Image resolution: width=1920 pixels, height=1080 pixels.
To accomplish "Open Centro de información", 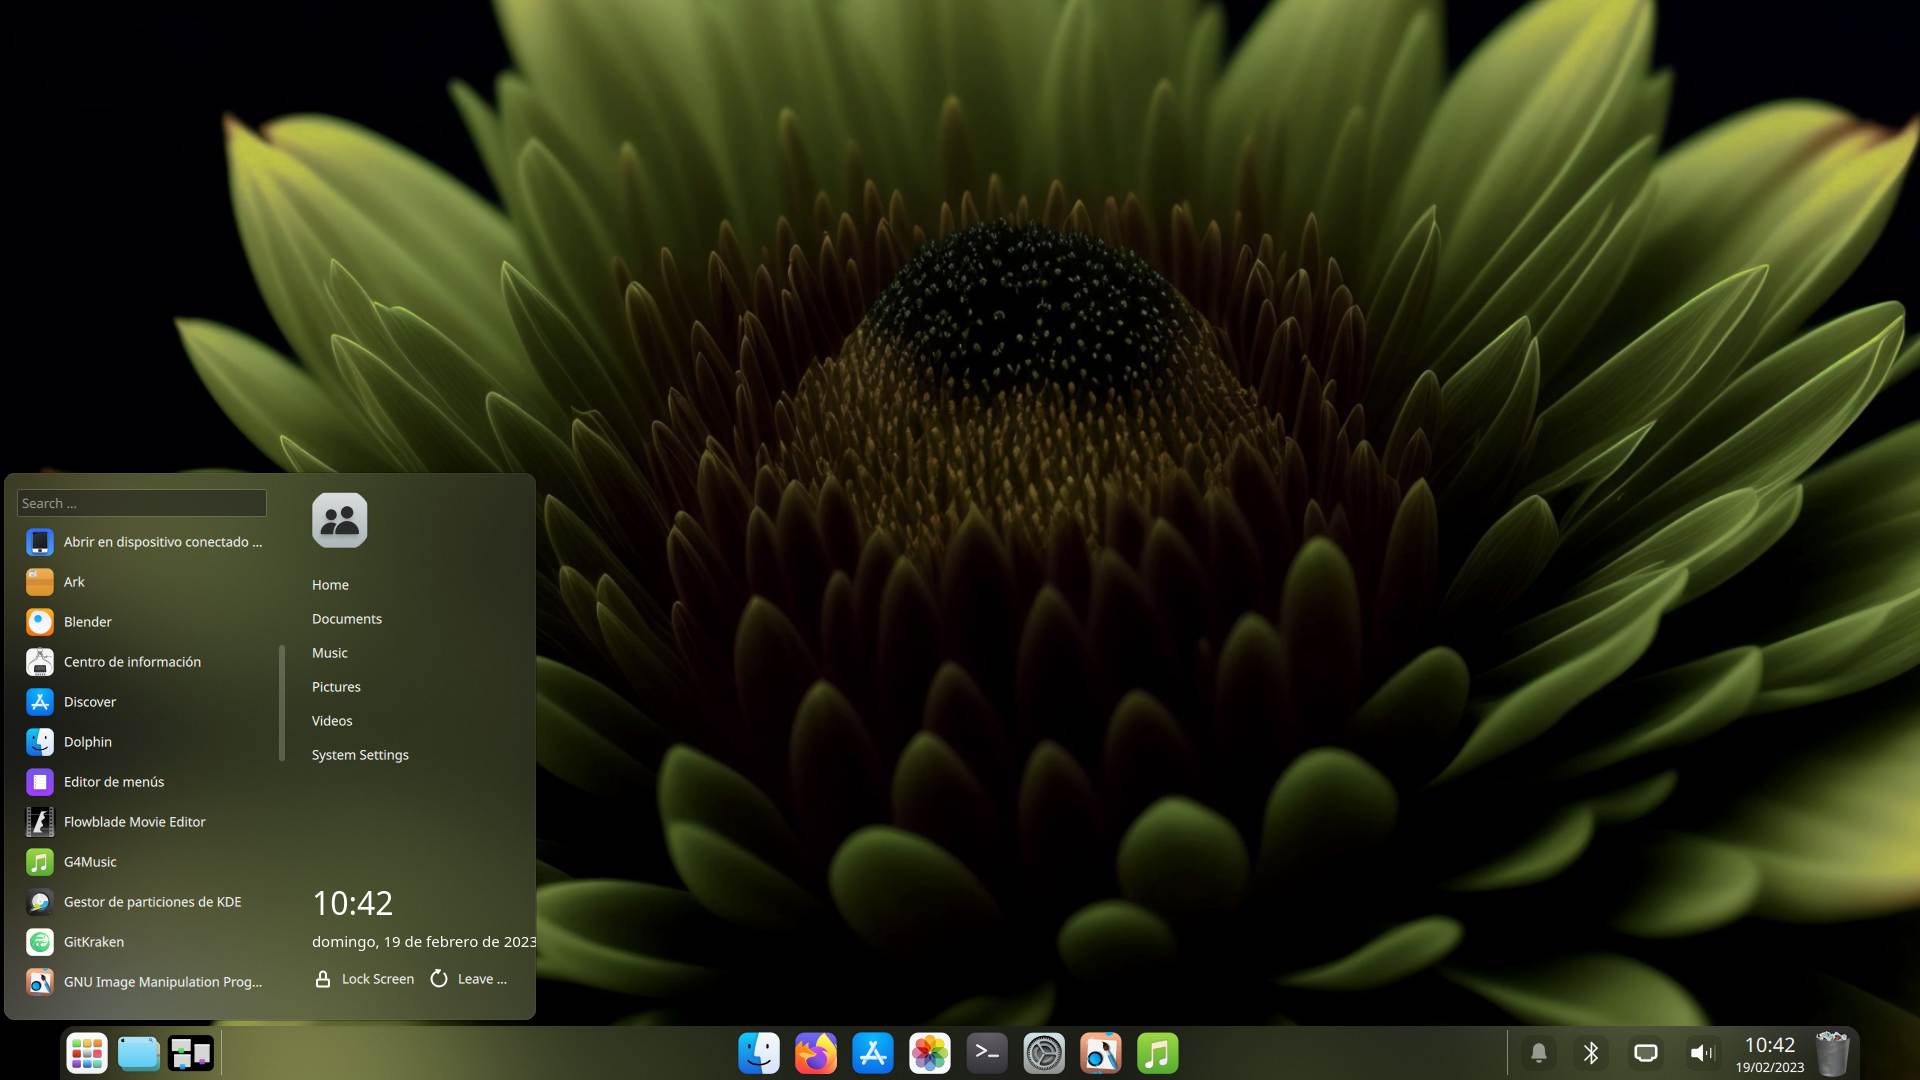I will (x=145, y=662).
